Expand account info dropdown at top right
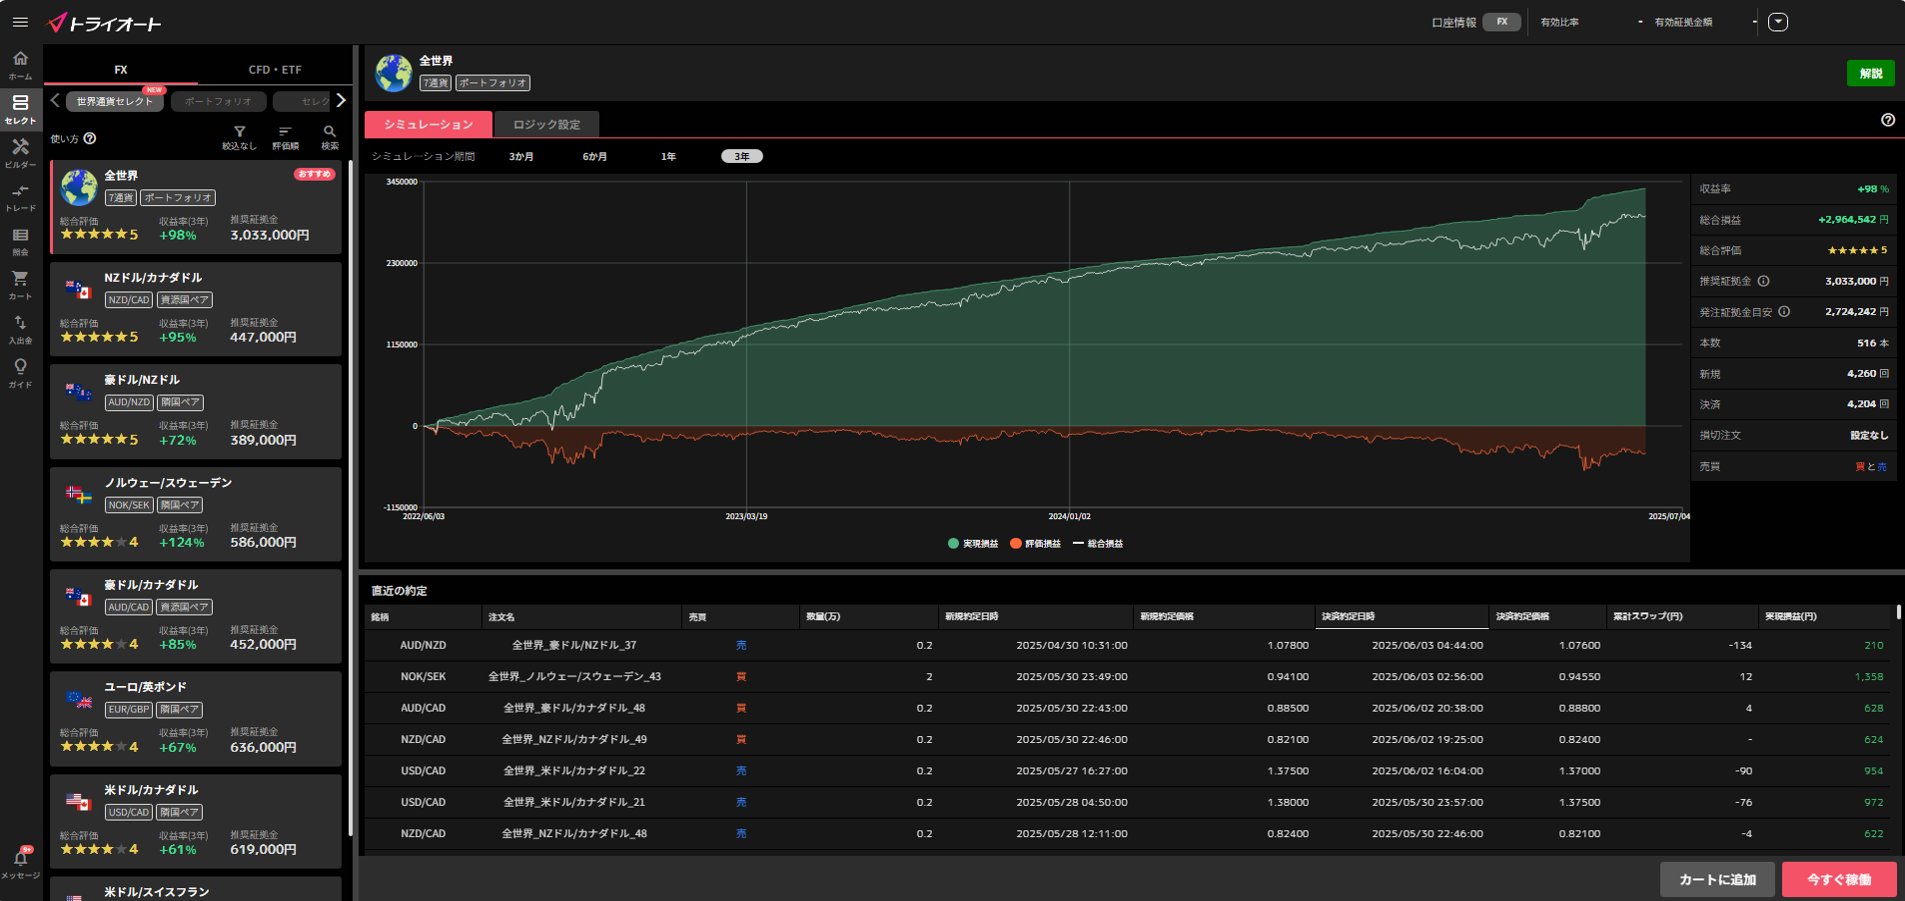1905x901 pixels. [x=1777, y=22]
